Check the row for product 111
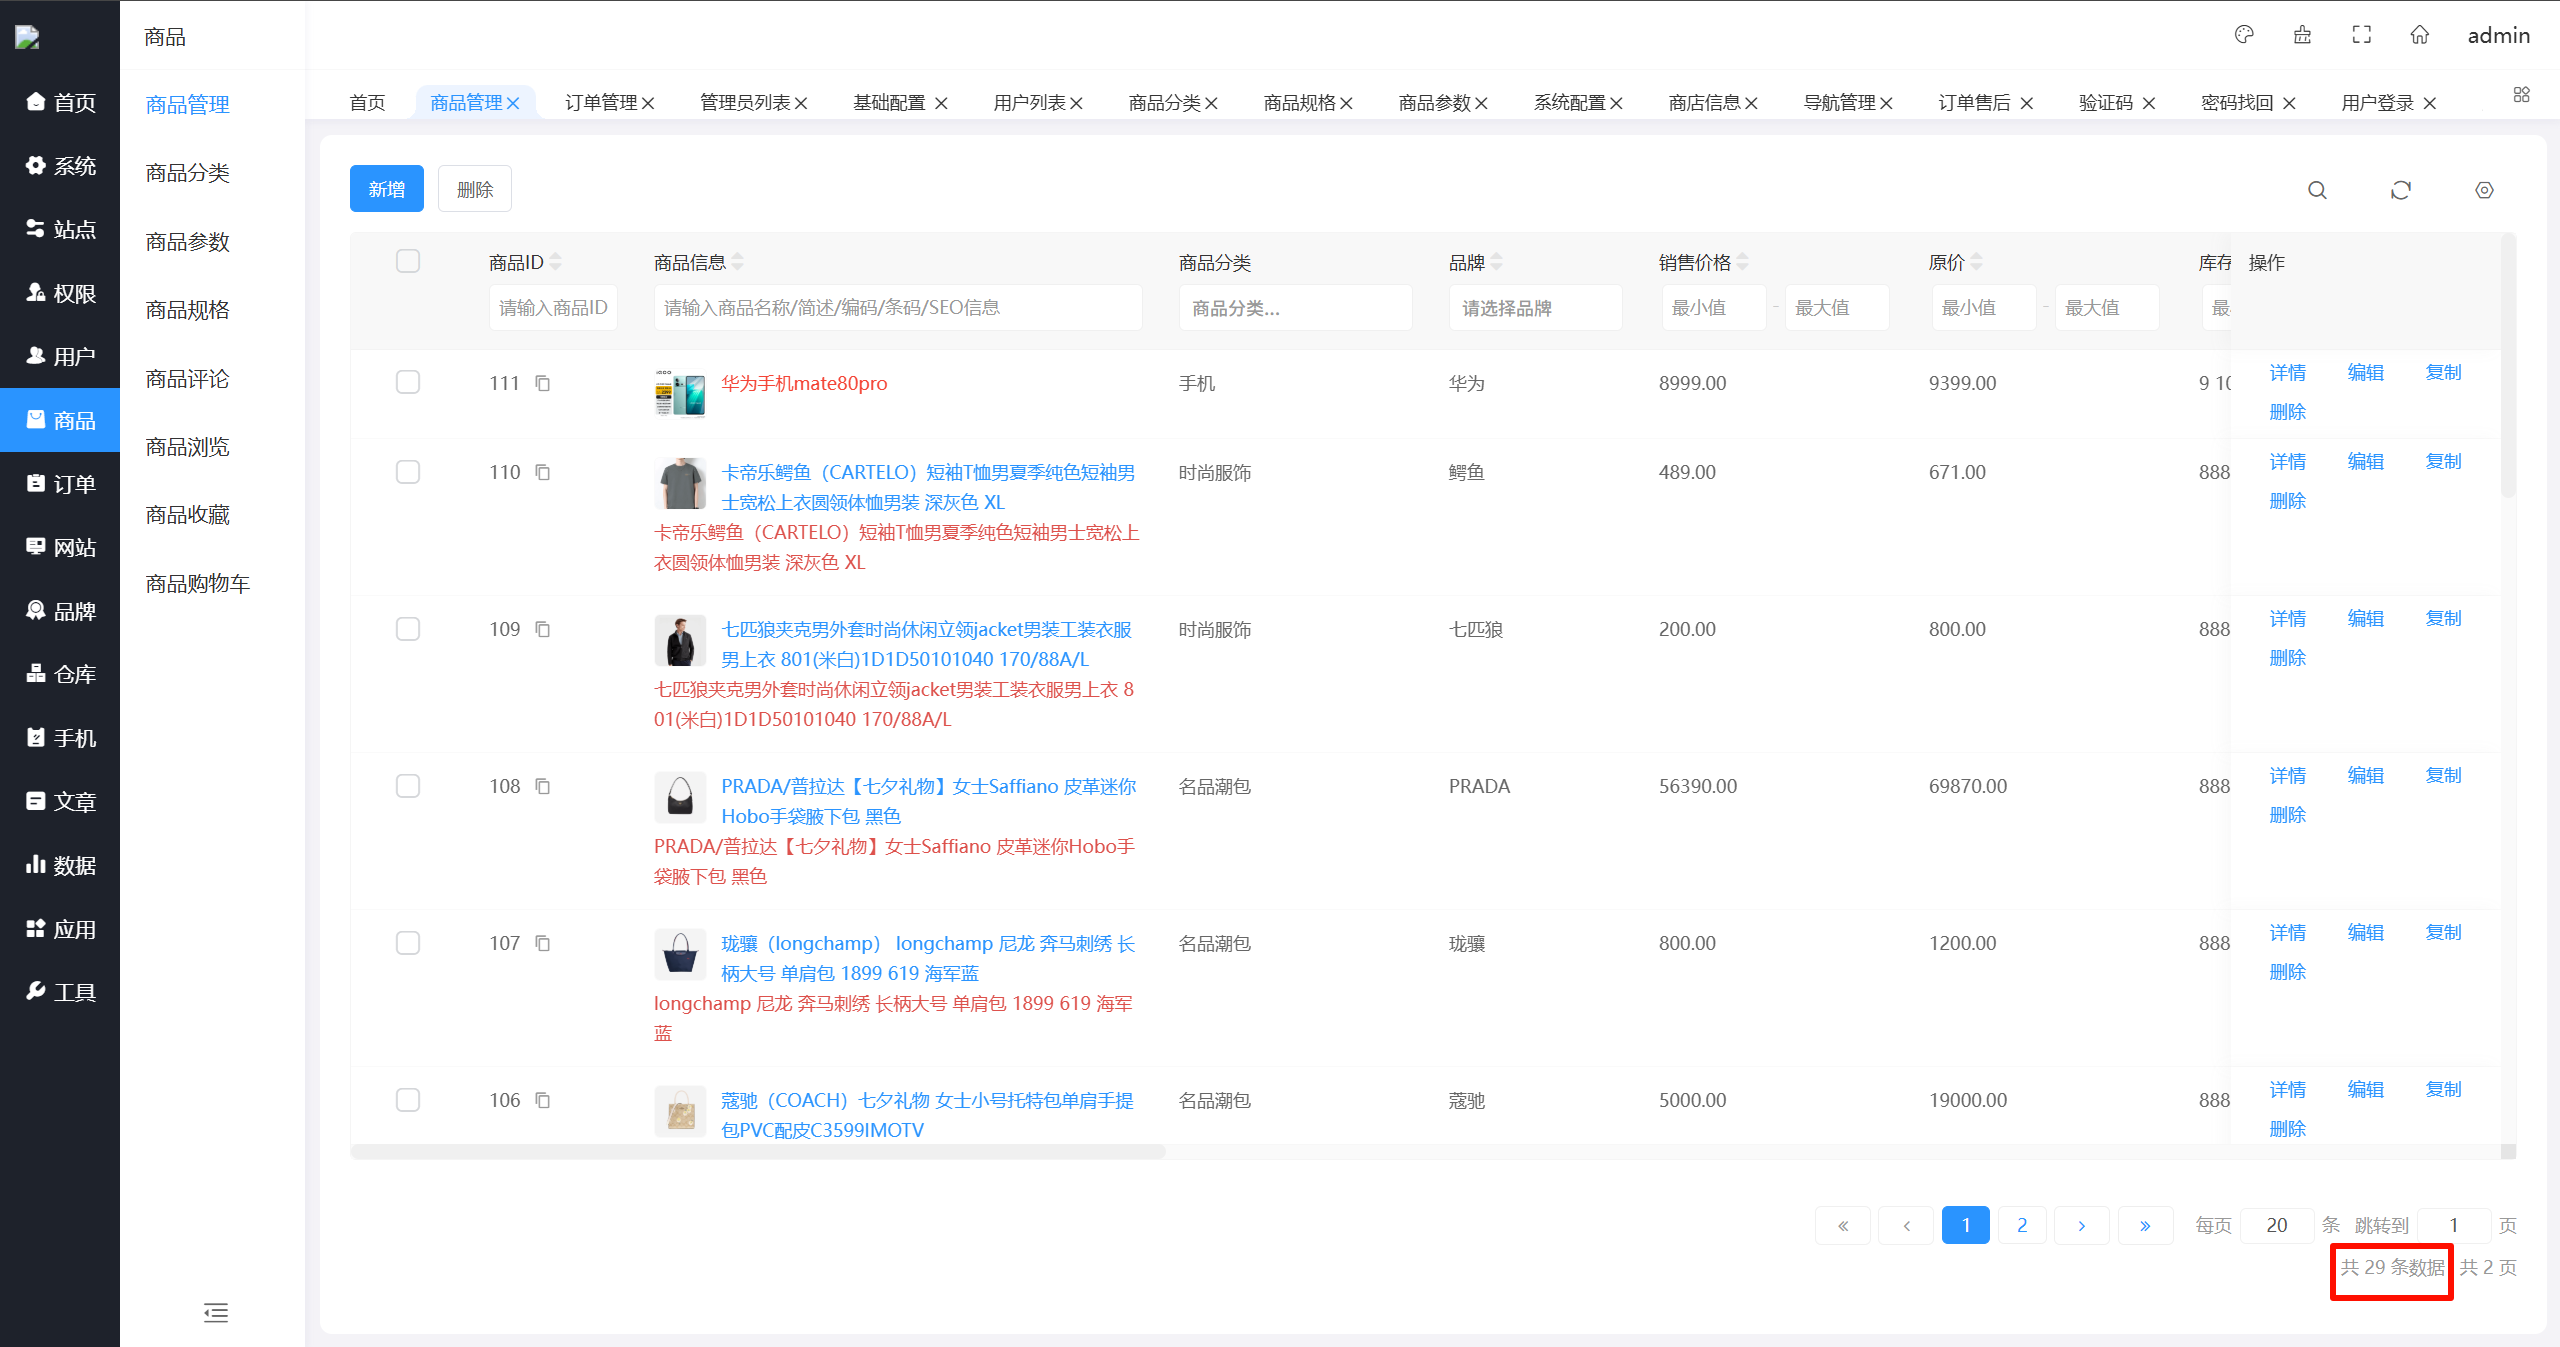The width and height of the screenshot is (2560, 1347). (408, 382)
